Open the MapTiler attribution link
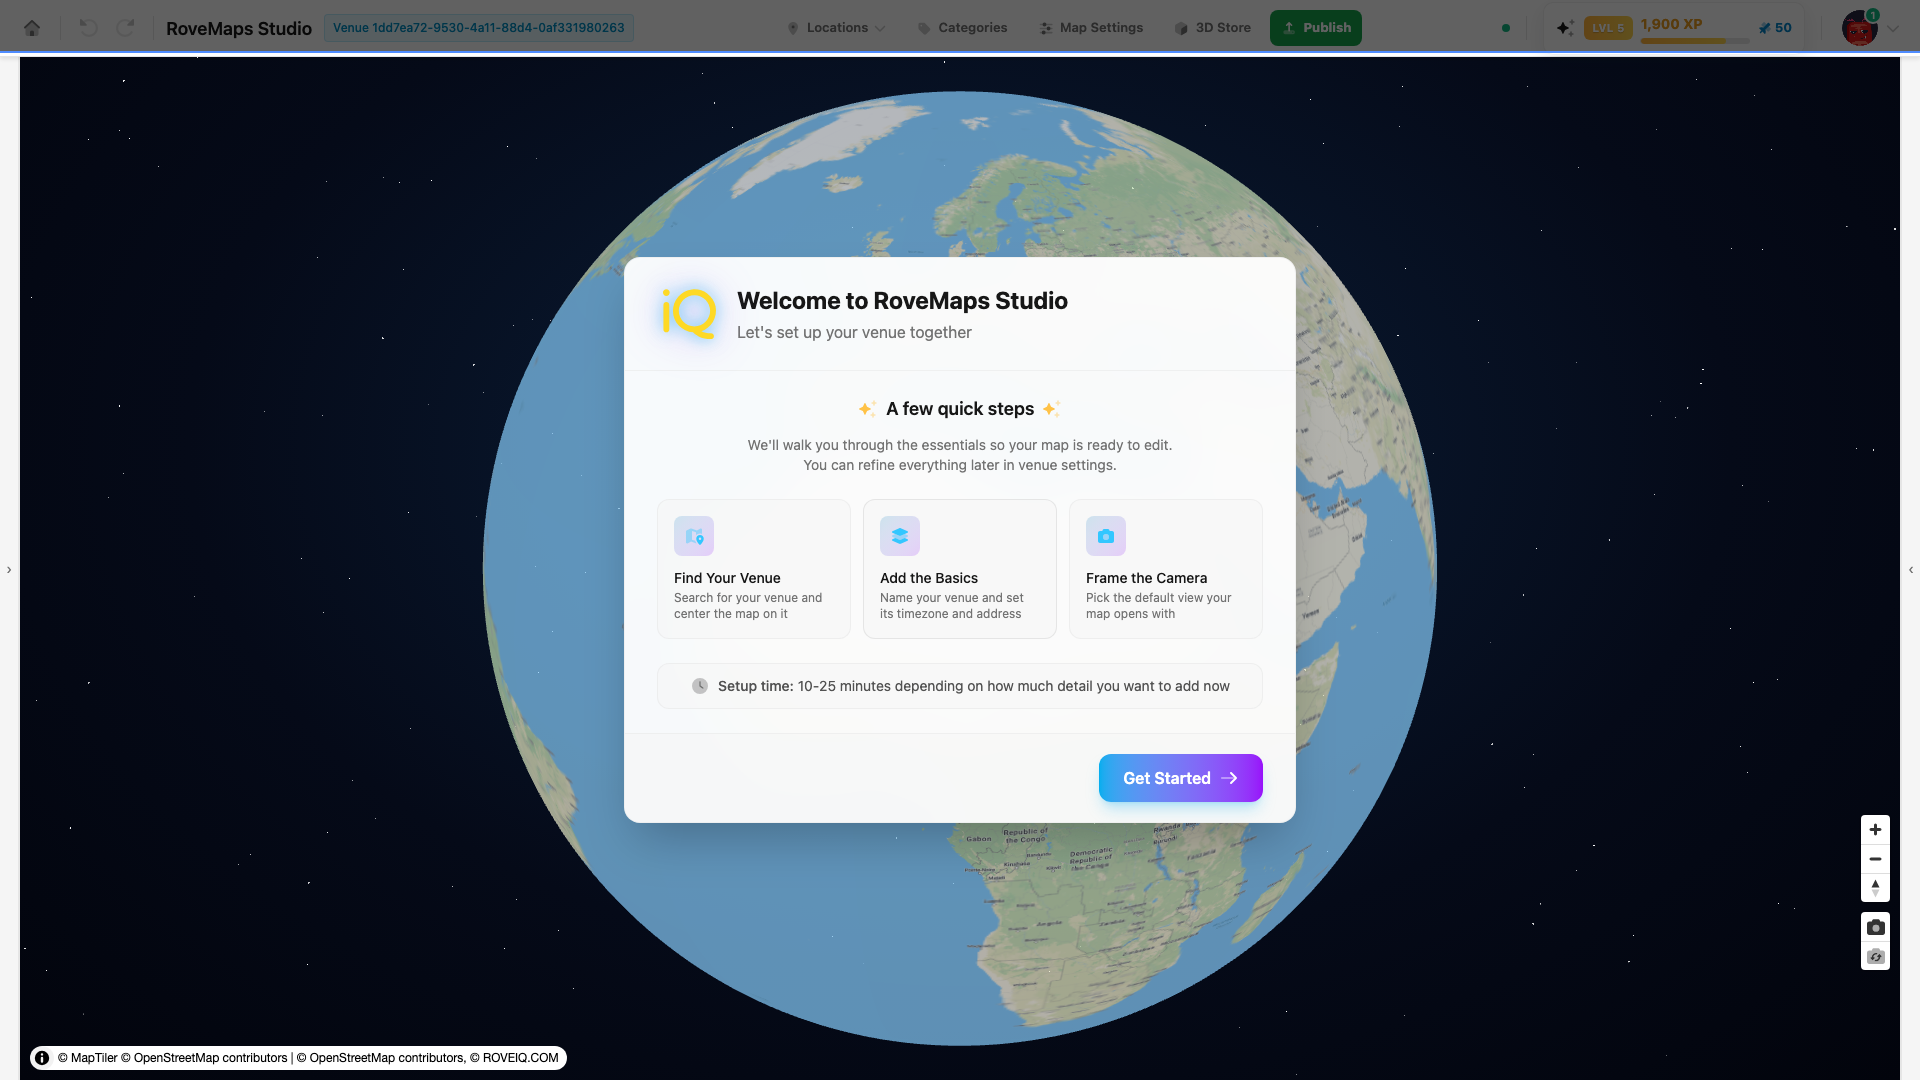 [88, 1058]
